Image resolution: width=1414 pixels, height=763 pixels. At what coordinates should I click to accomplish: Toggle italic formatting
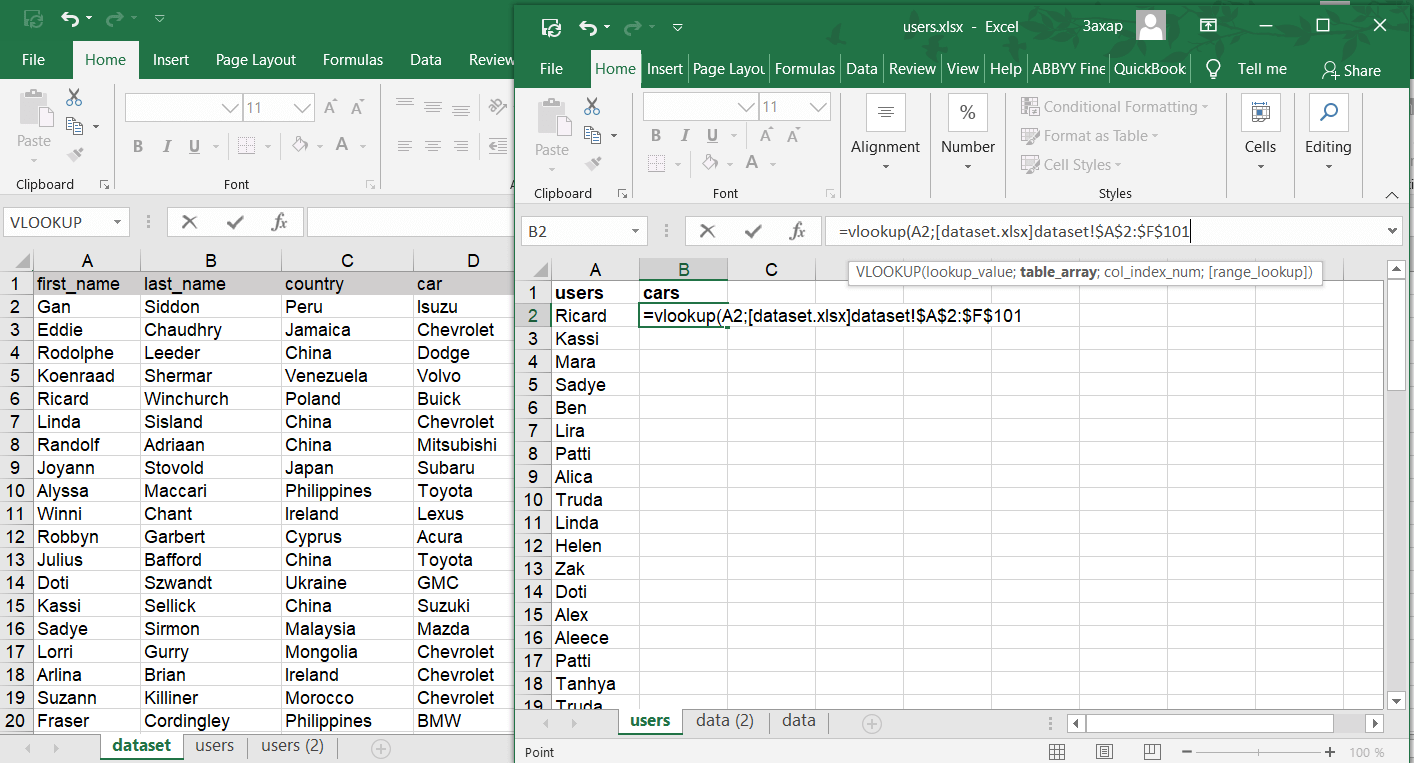683,134
